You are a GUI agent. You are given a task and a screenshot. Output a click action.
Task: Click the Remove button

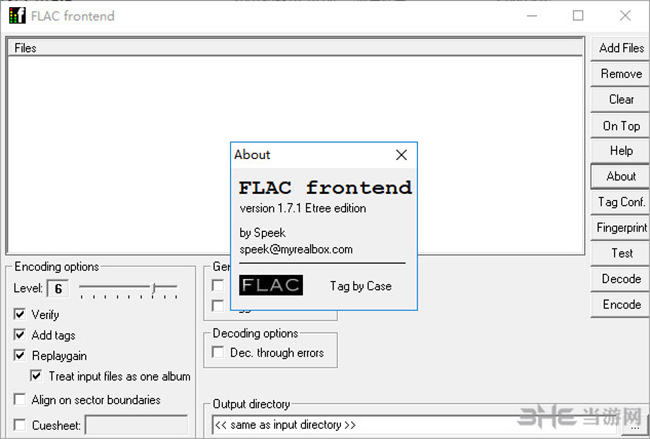coord(621,74)
